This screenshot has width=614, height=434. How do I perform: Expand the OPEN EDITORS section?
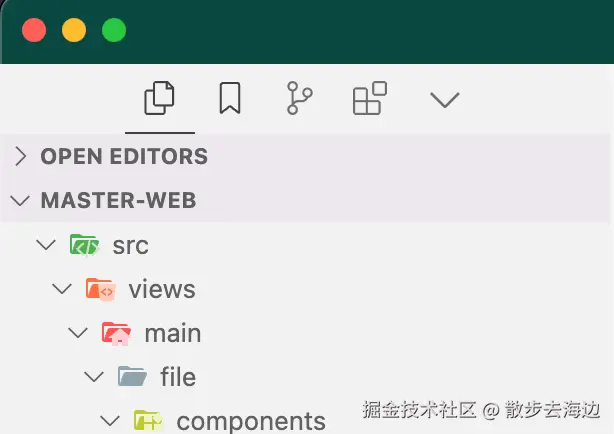click(20, 156)
